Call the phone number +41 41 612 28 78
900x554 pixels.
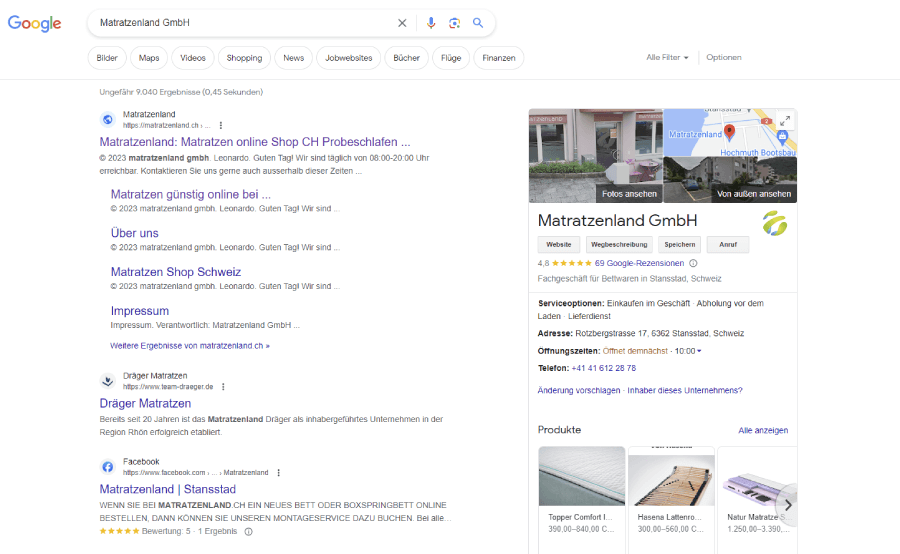604,368
